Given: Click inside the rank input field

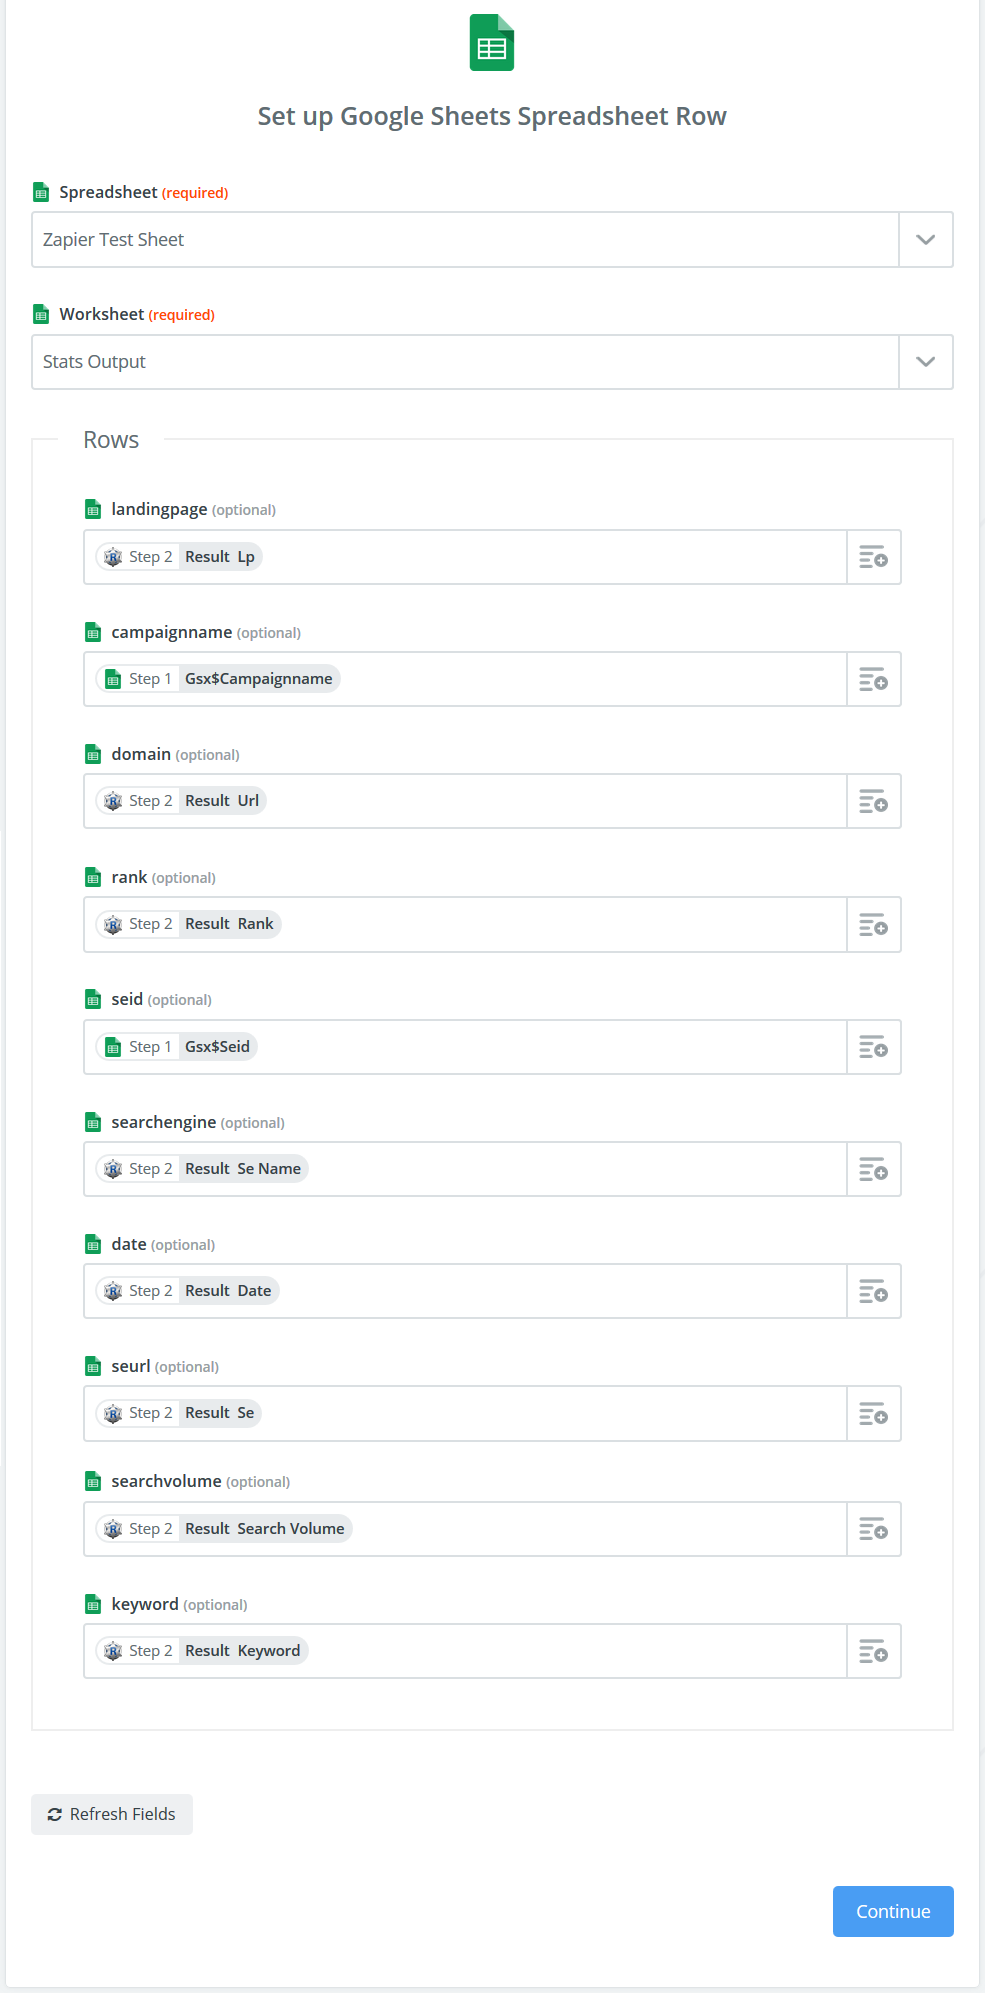Looking at the screenshot, I should pyautogui.click(x=560, y=925).
